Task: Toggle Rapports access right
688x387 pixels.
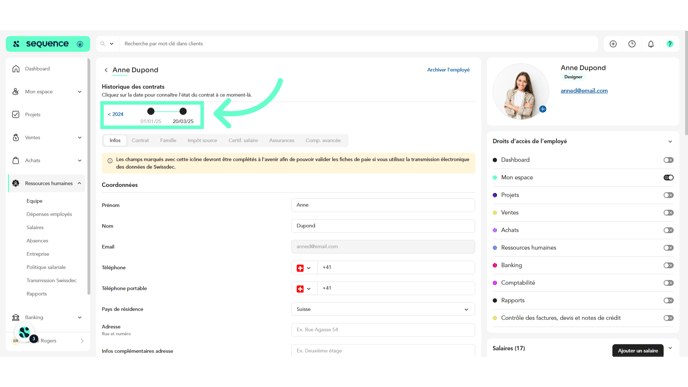Action: tap(668, 301)
